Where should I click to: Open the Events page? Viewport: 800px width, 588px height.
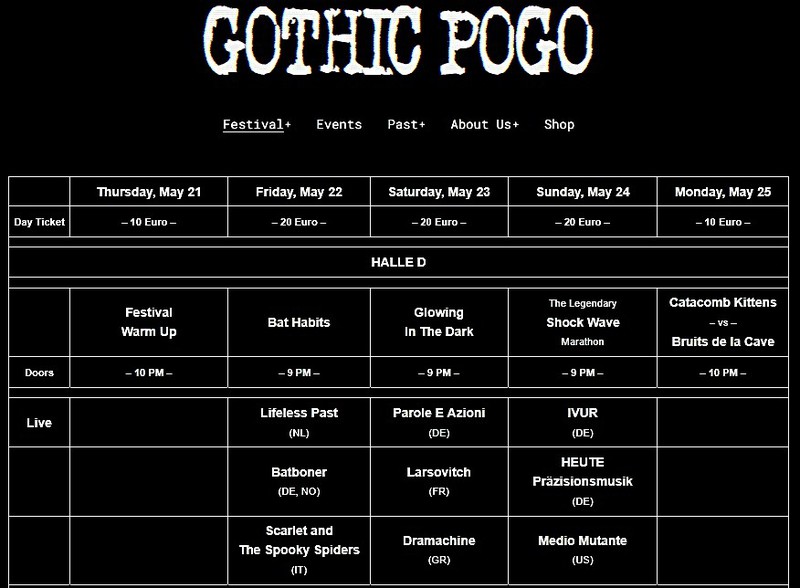click(339, 125)
